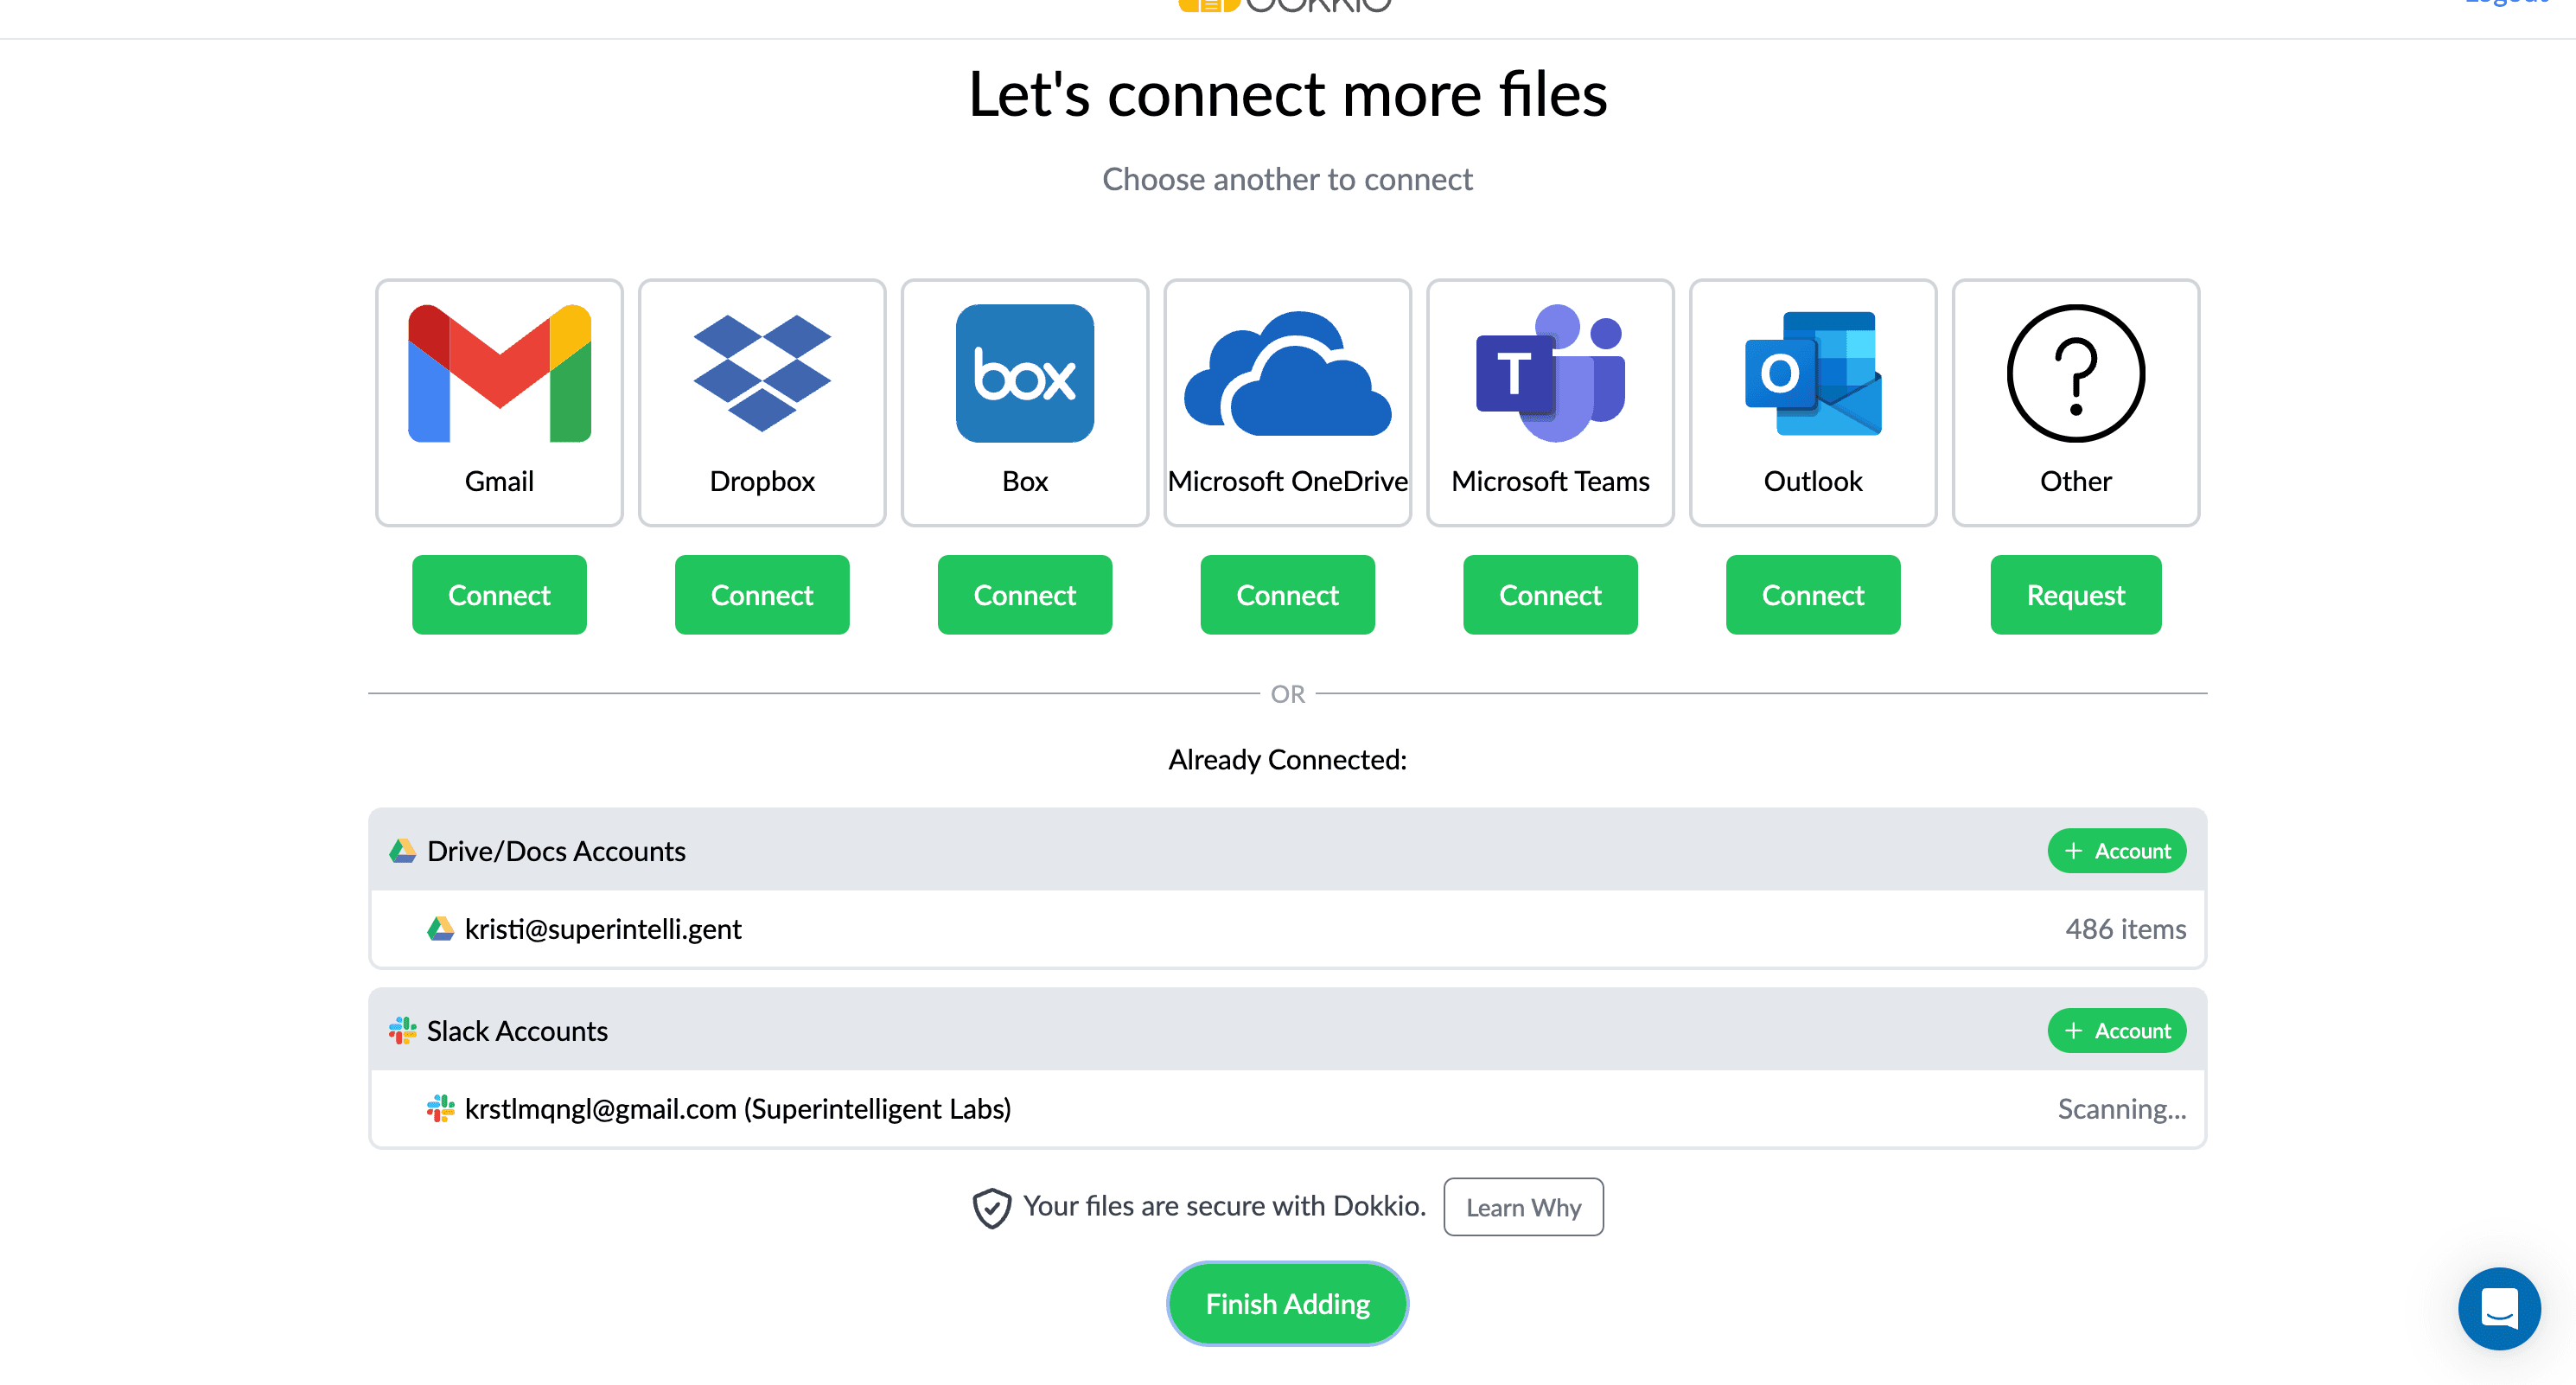Click the Box logo icon
Image resolution: width=2576 pixels, height=1385 pixels.
pyautogui.click(x=1025, y=373)
